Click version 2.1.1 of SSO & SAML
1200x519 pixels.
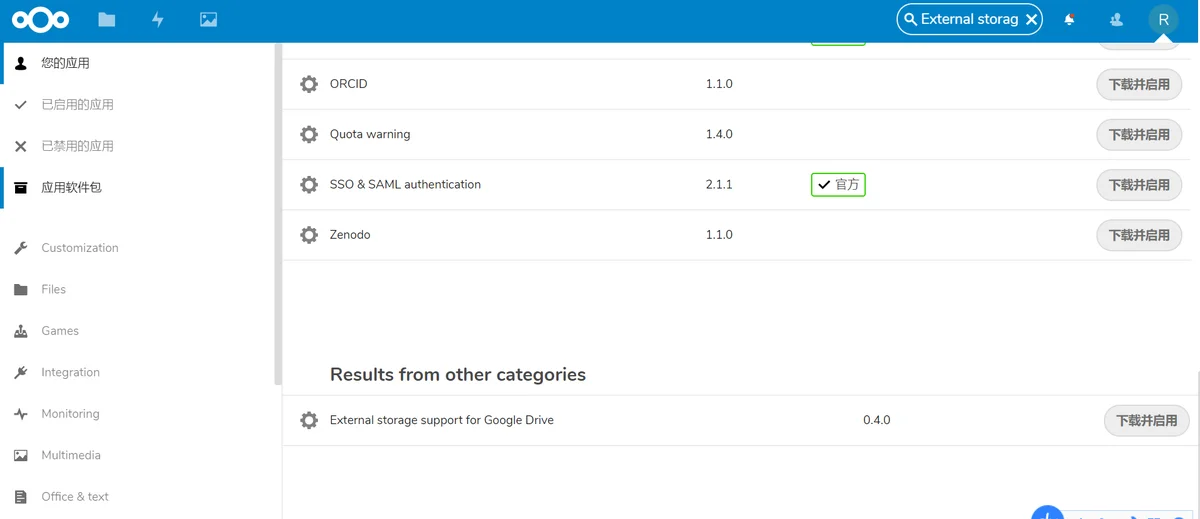pyautogui.click(x=719, y=185)
